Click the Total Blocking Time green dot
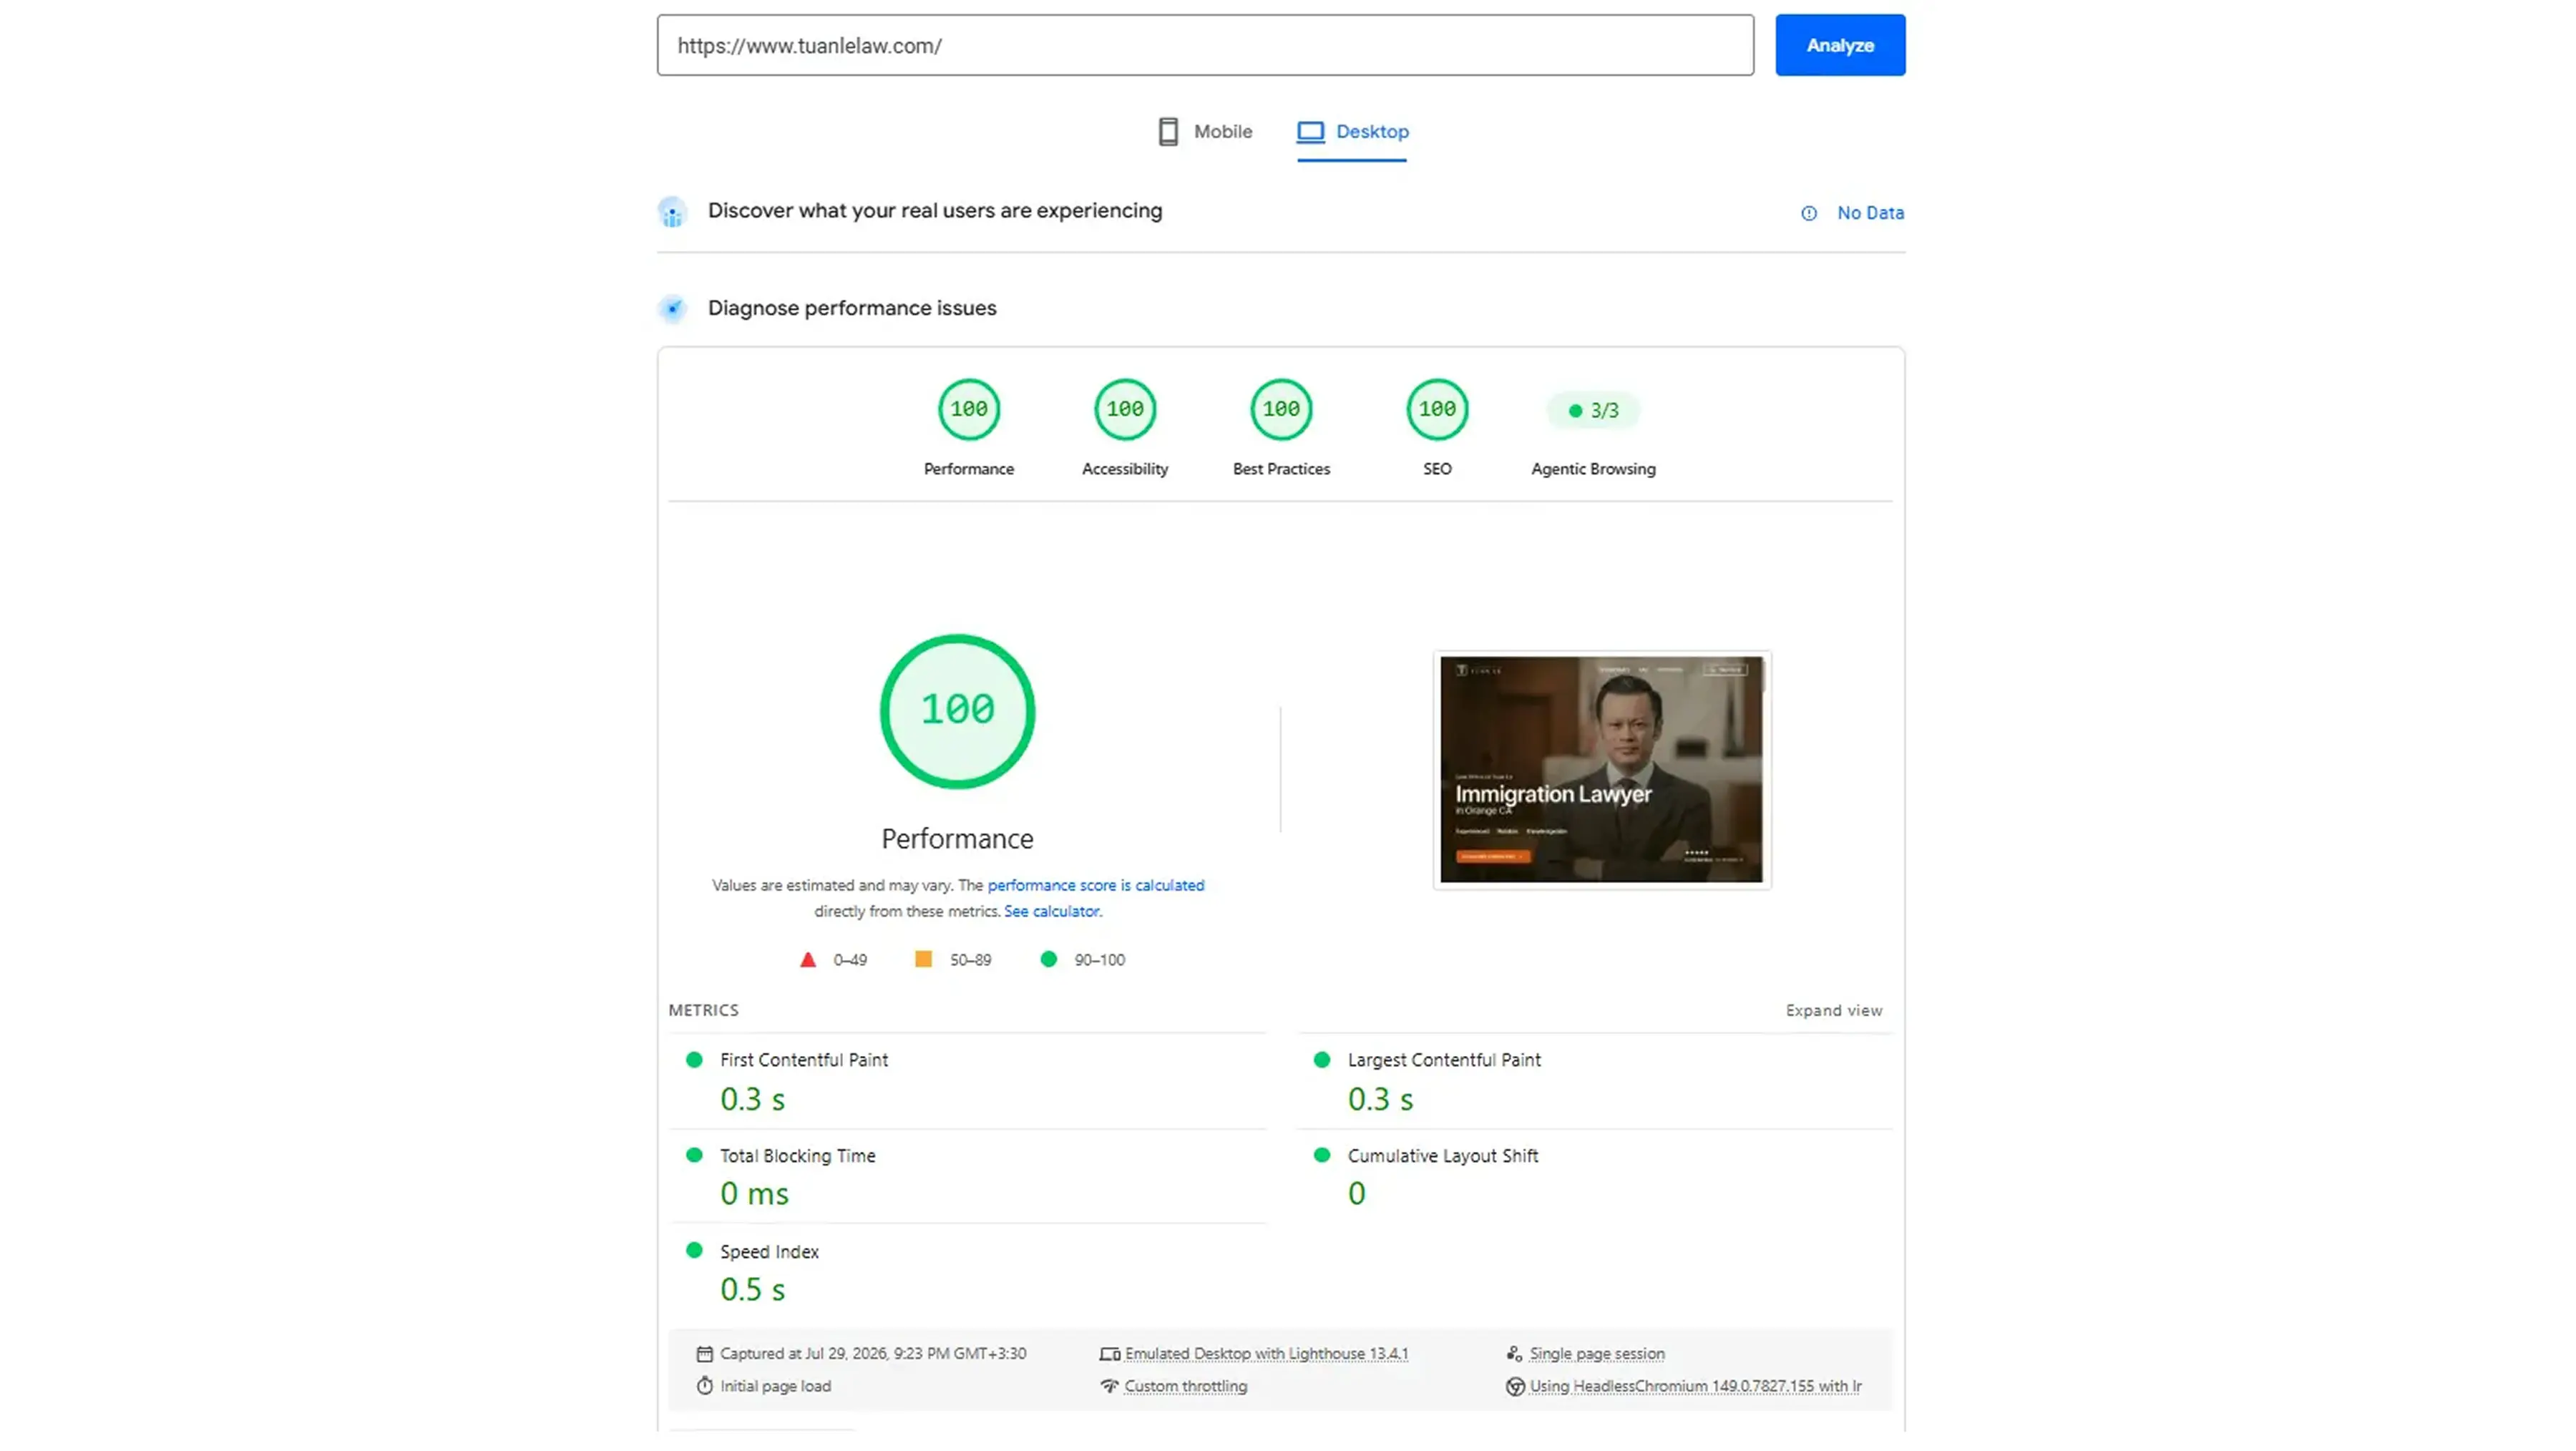Viewport: 2576px width, 1451px height. click(x=694, y=1155)
